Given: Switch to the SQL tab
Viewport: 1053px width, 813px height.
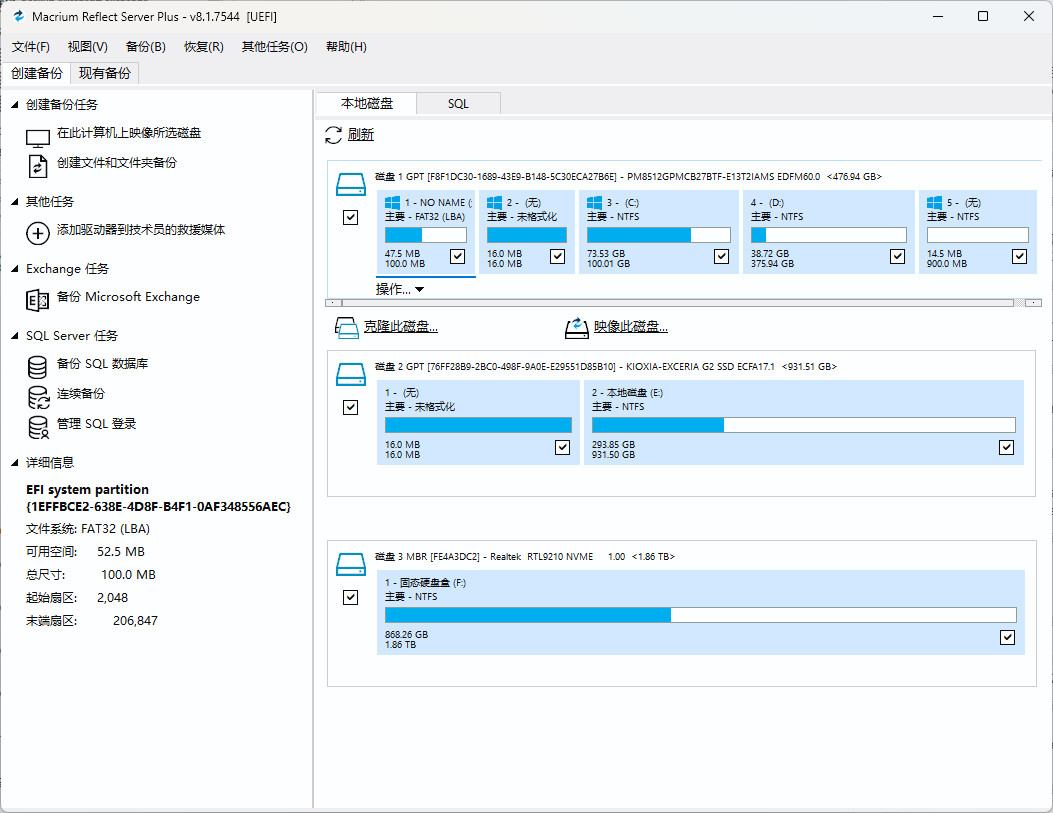Looking at the screenshot, I should pos(458,104).
